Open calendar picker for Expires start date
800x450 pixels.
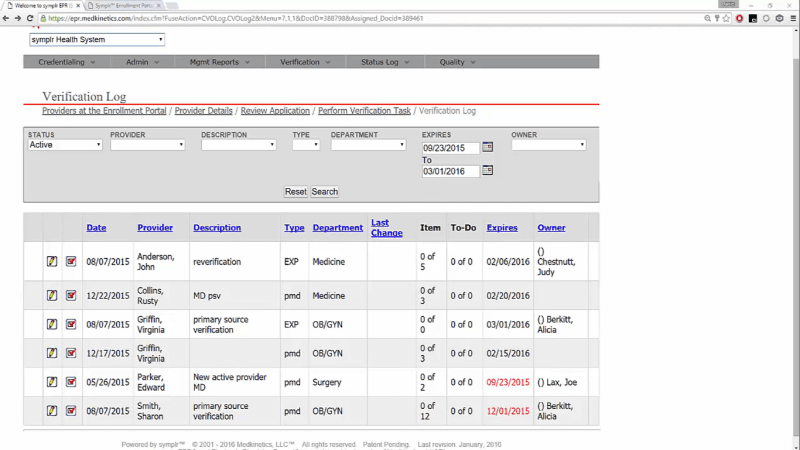coord(488,147)
